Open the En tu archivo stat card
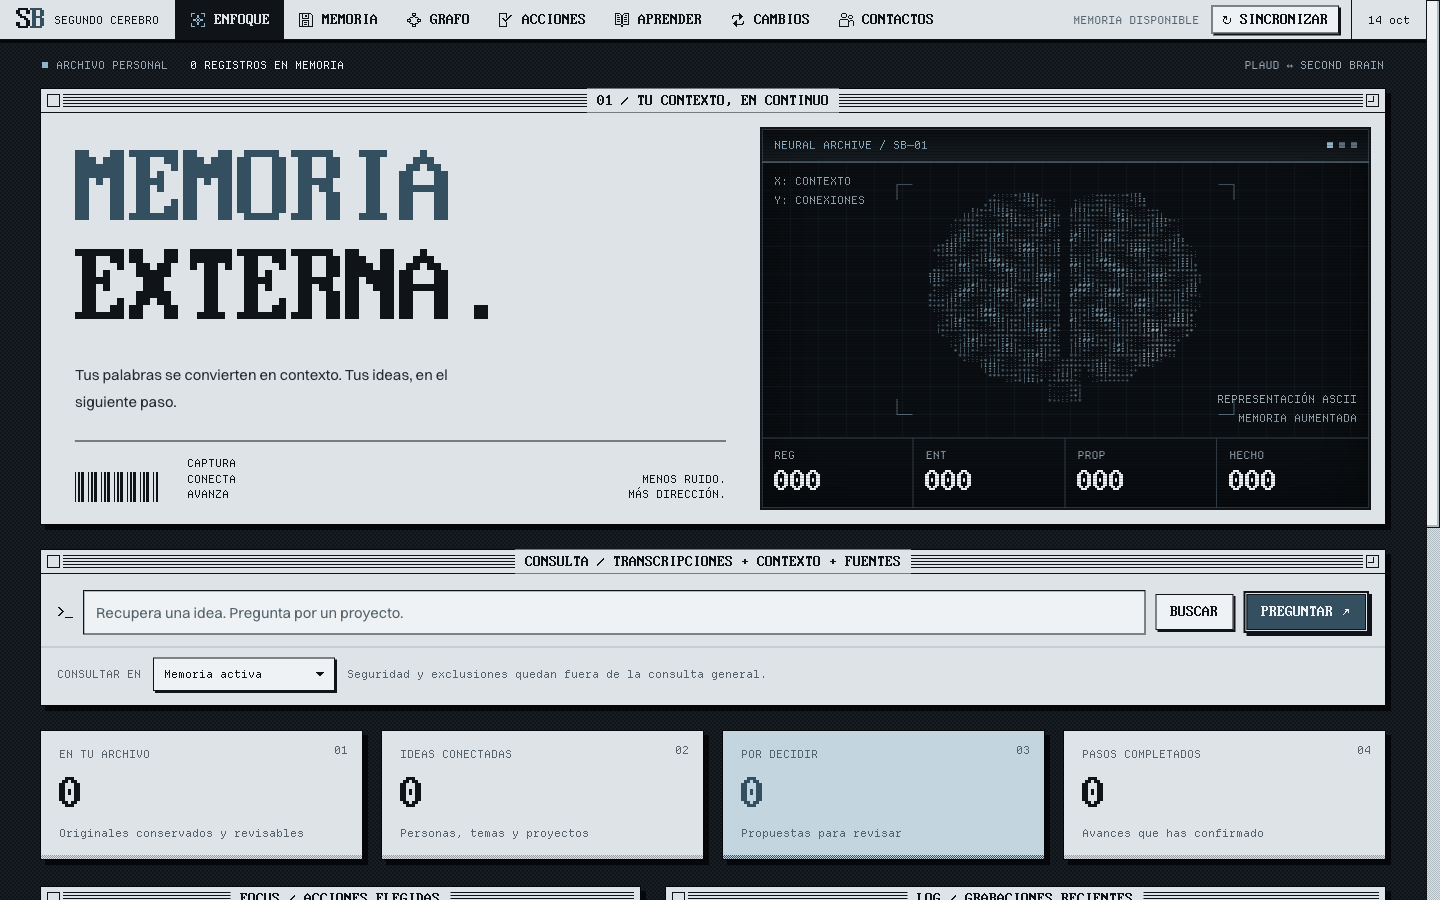This screenshot has height=900, width=1440. [x=201, y=794]
